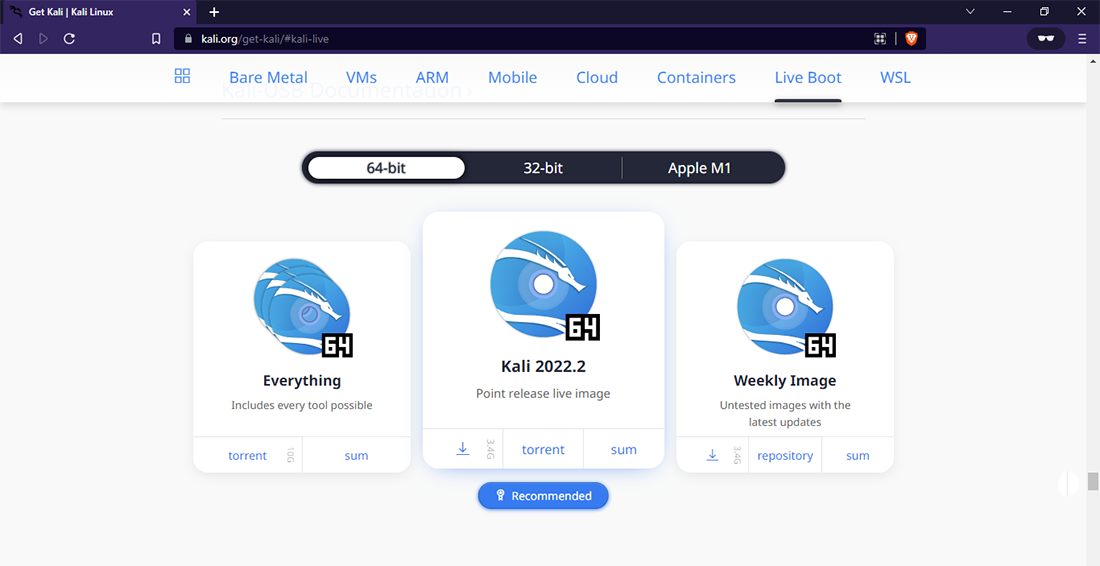
Task: Go to the WSL section
Action: pyautogui.click(x=896, y=77)
